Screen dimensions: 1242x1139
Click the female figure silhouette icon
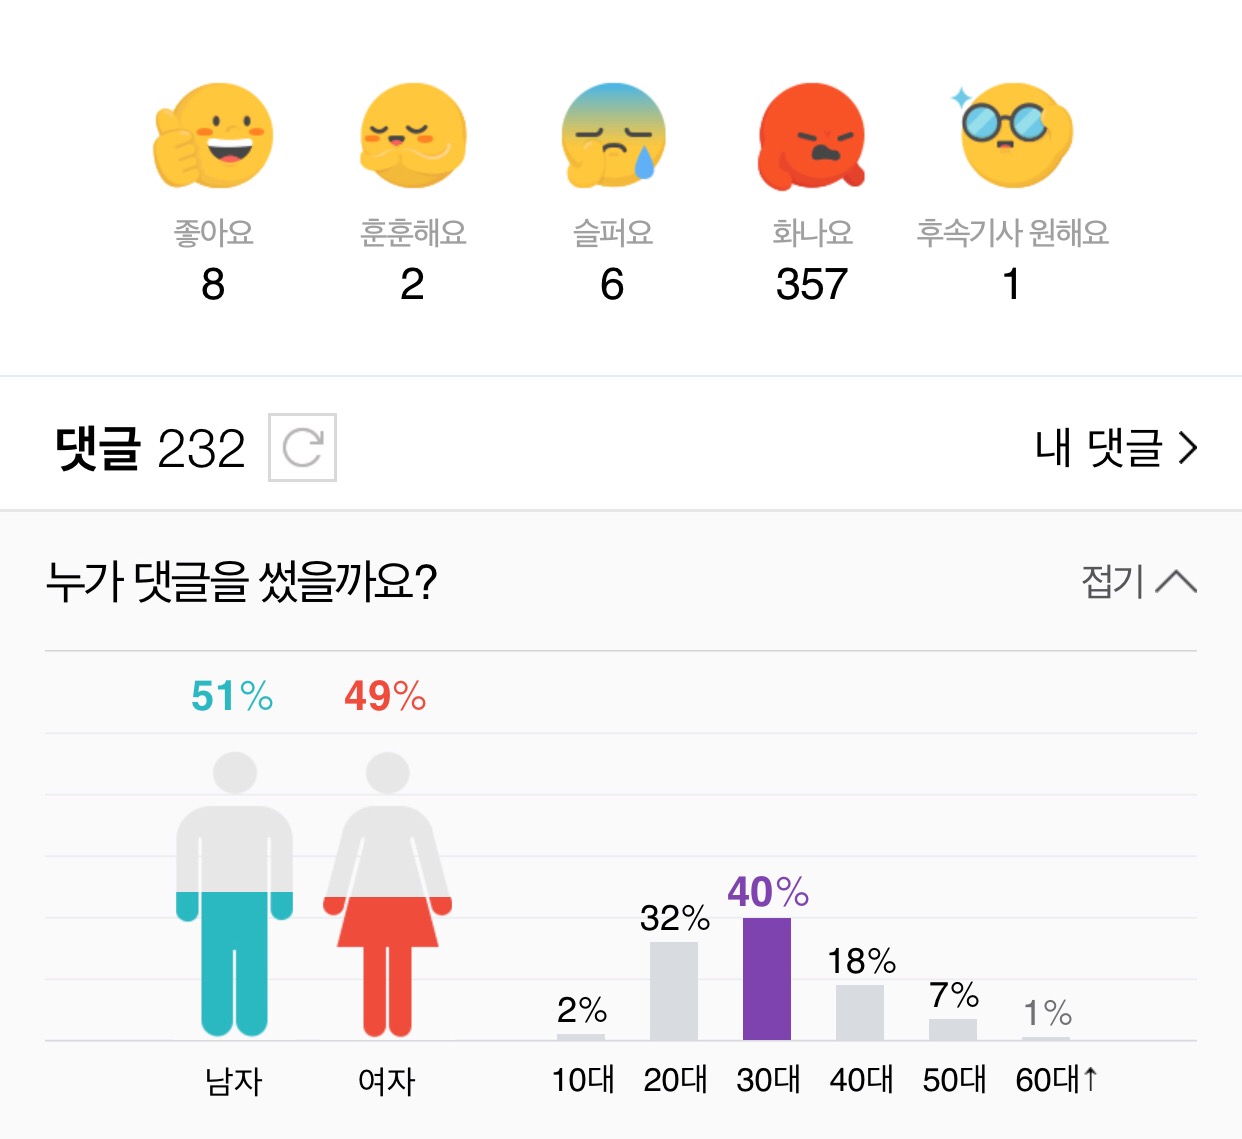pyautogui.click(x=387, y=894)
